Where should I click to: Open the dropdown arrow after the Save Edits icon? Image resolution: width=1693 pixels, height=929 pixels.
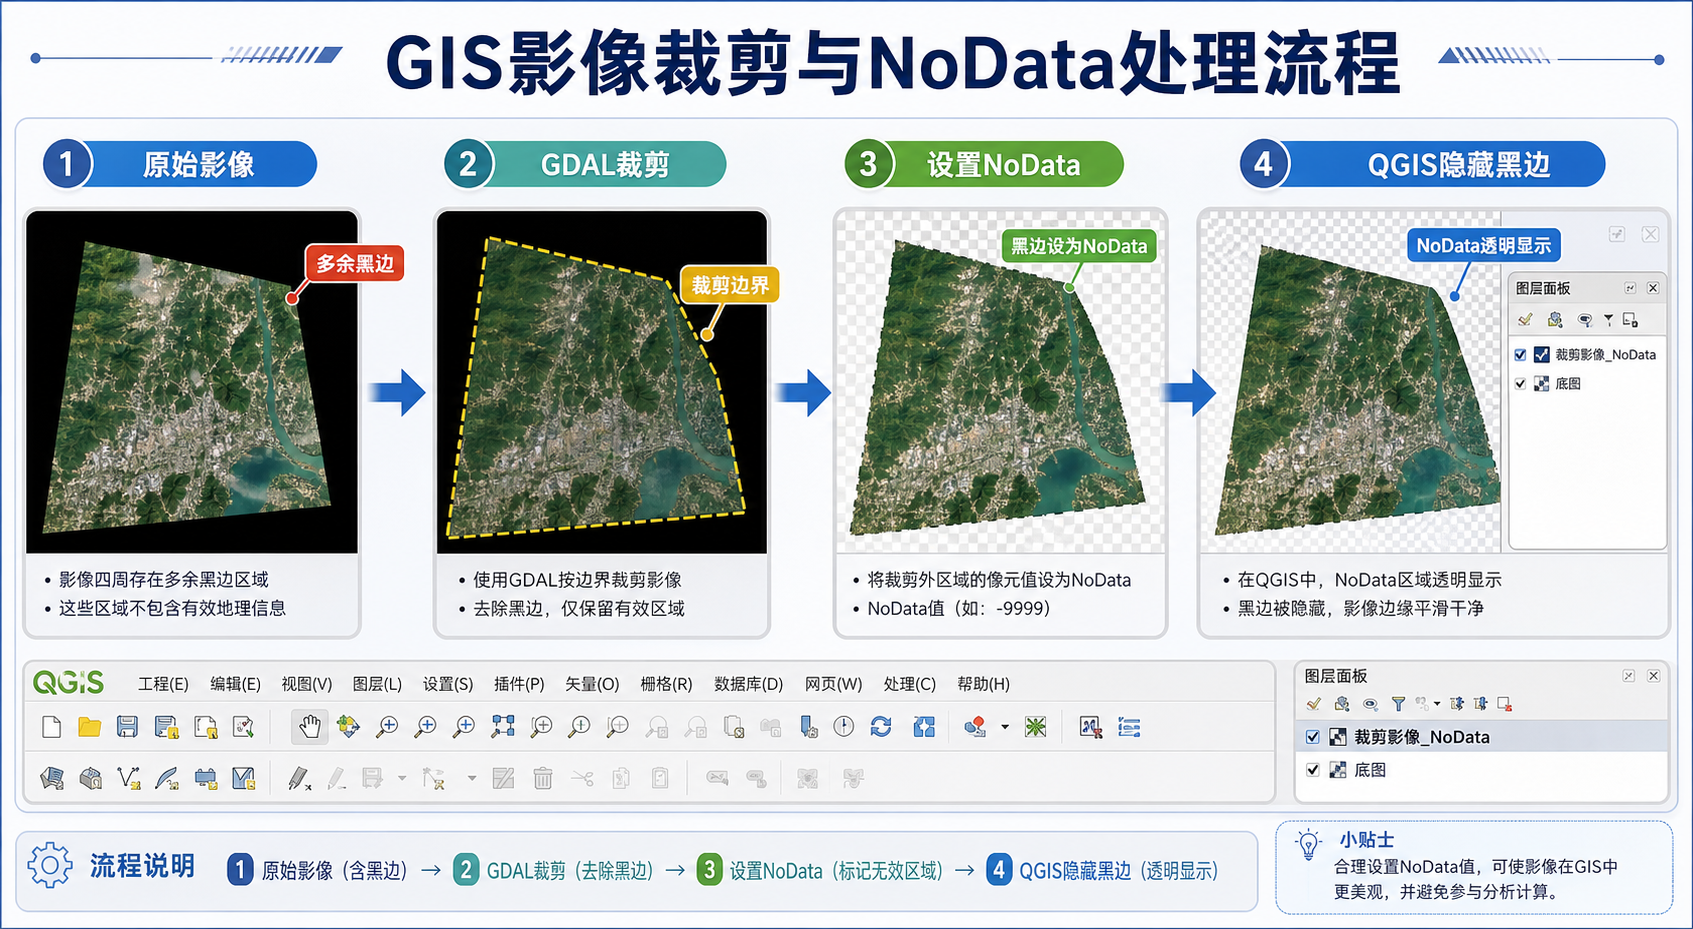402,778
